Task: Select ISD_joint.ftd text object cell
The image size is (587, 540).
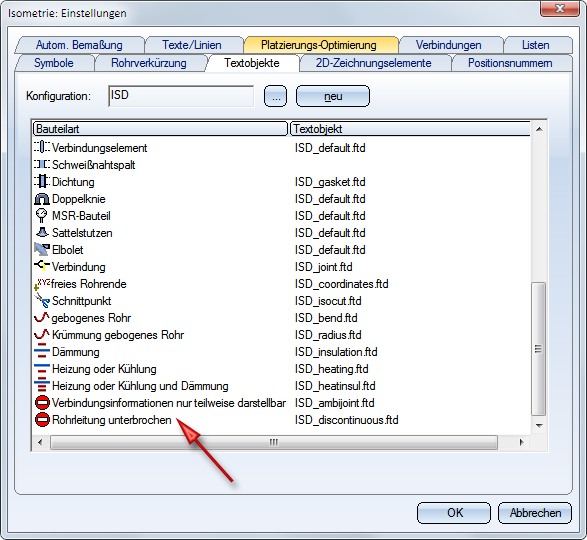Action: [323, 267]
